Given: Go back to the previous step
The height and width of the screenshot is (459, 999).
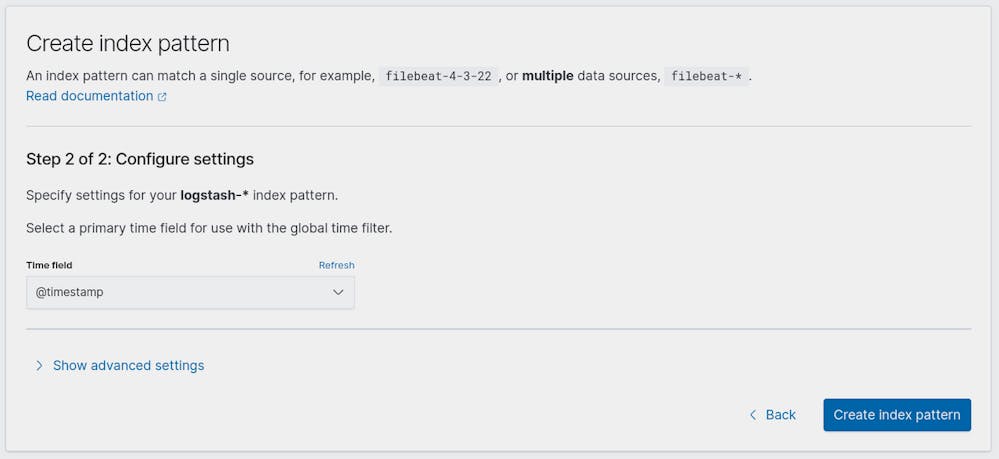Looking at the screenshot, I should (780, 415).
